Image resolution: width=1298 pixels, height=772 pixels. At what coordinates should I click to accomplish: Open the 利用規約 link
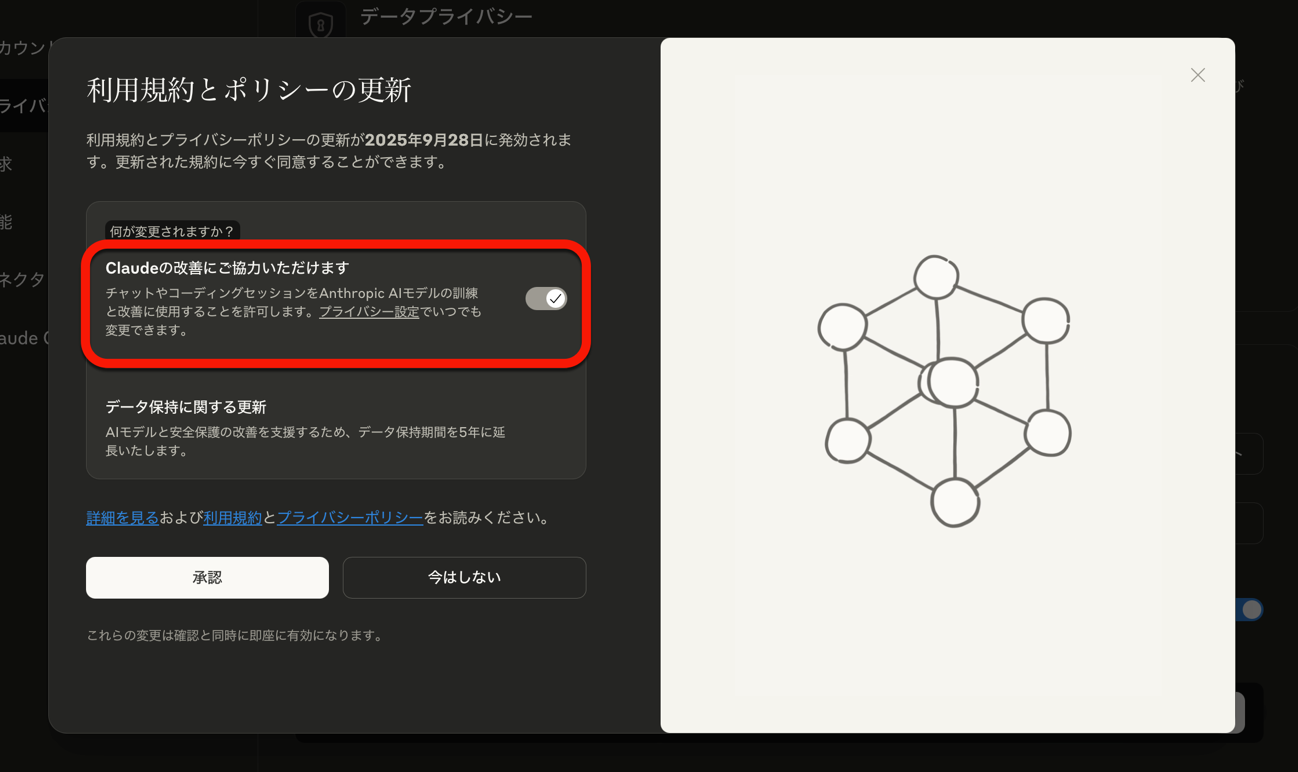(232, 518)
